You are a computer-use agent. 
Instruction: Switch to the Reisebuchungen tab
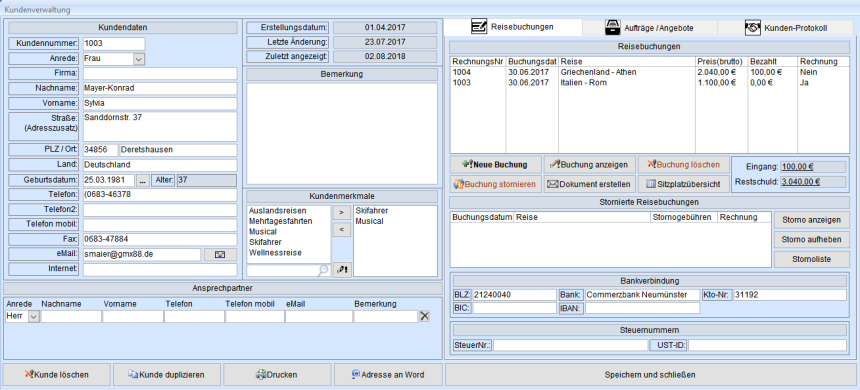tap(513, 27)
